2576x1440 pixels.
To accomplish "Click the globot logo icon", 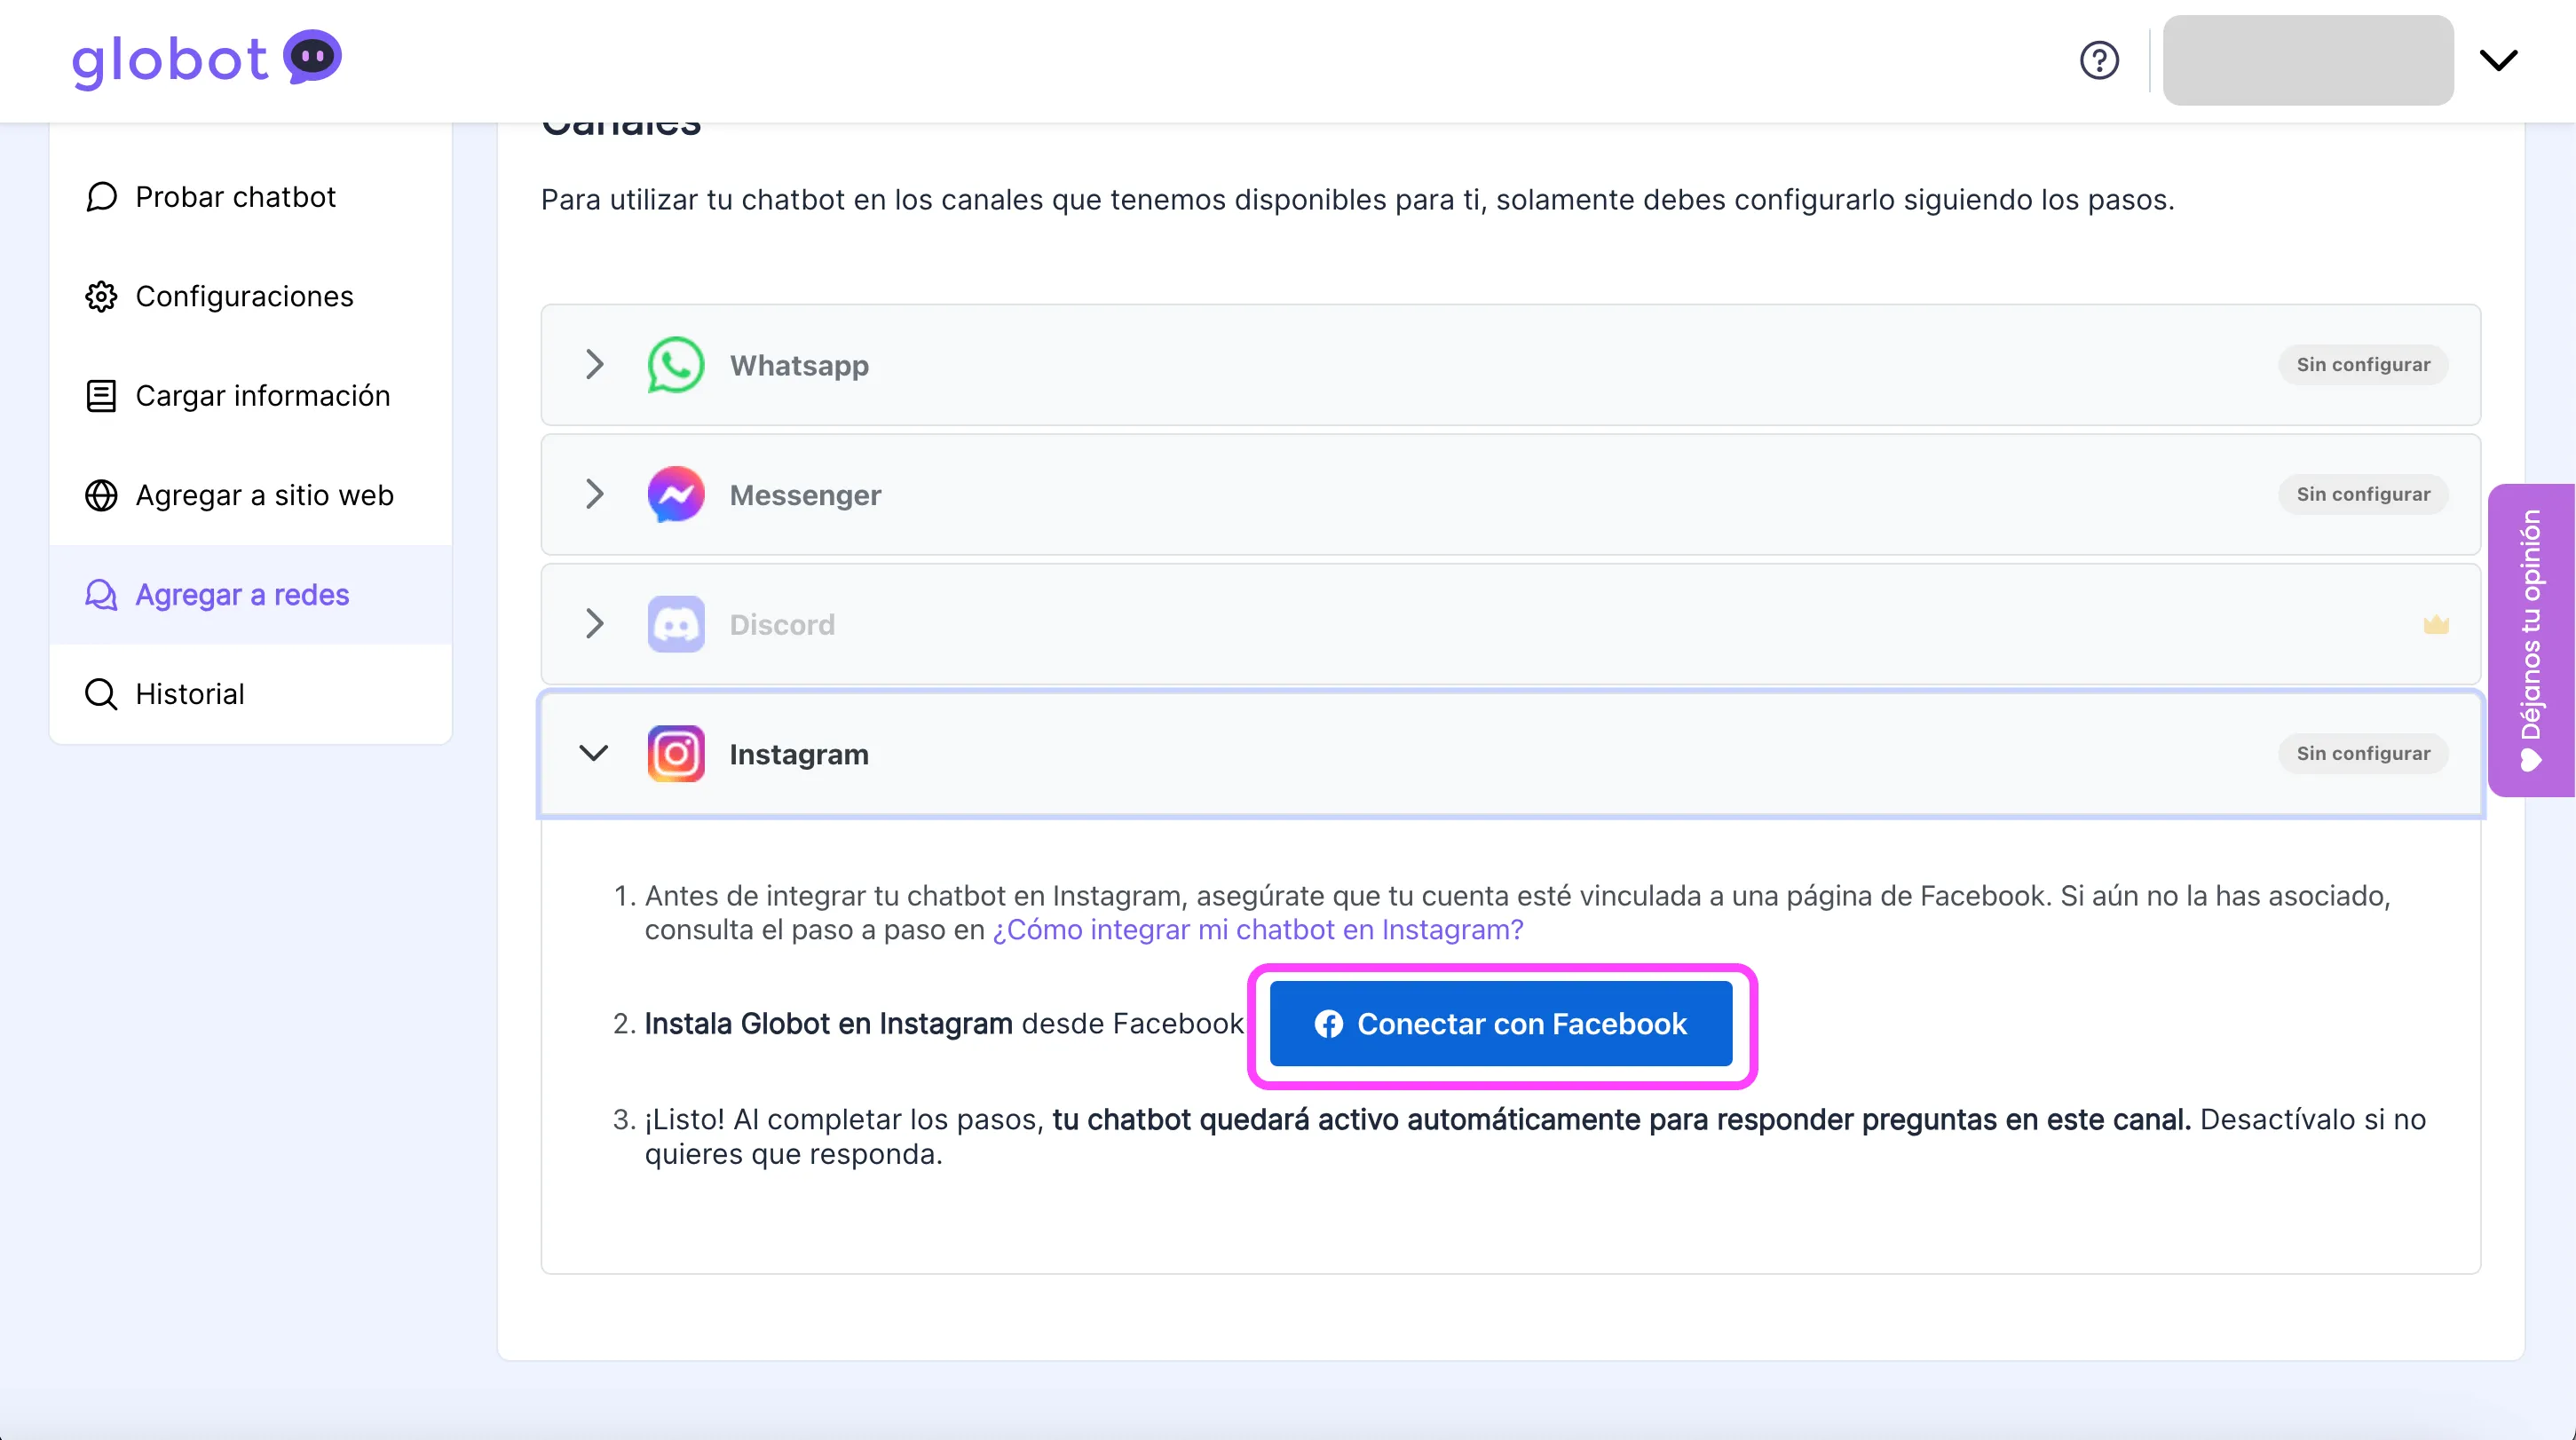I will click(x=312, y=58).
